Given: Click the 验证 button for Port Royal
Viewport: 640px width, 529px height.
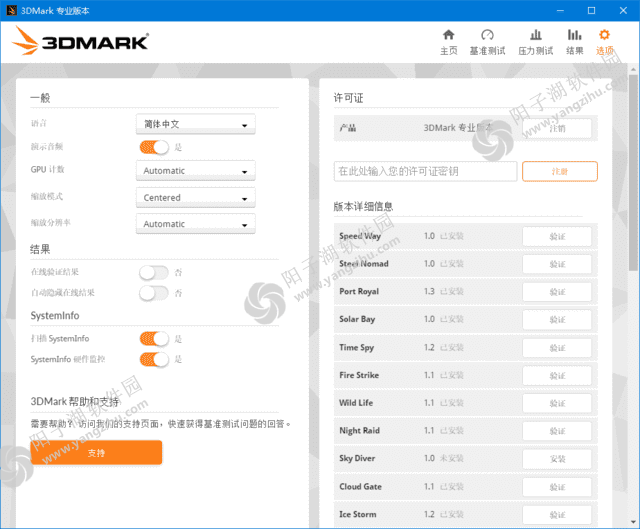Looking at the screenshot, I should point(557,292).
